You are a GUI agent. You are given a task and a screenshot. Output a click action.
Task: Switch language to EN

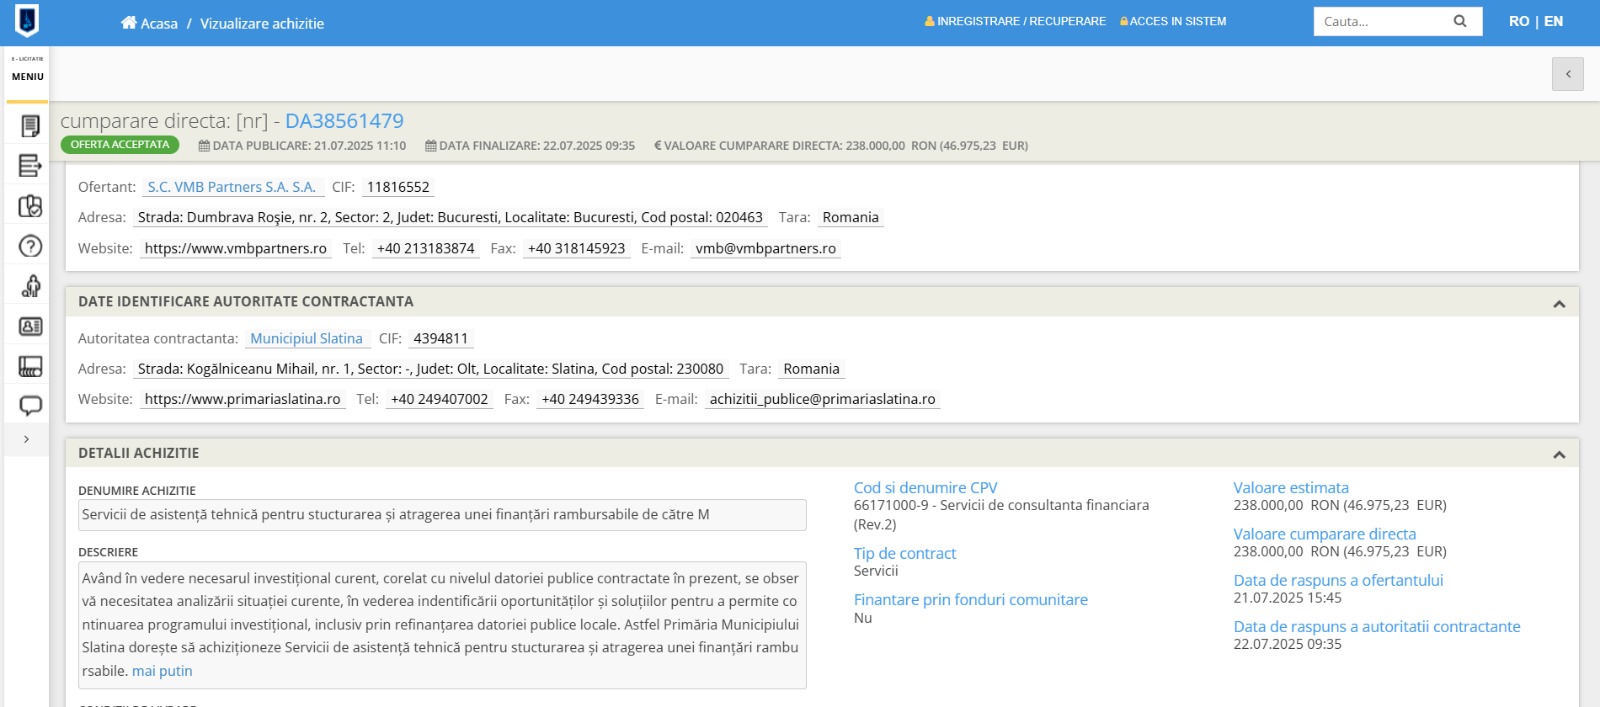(x=1554, y=21)
